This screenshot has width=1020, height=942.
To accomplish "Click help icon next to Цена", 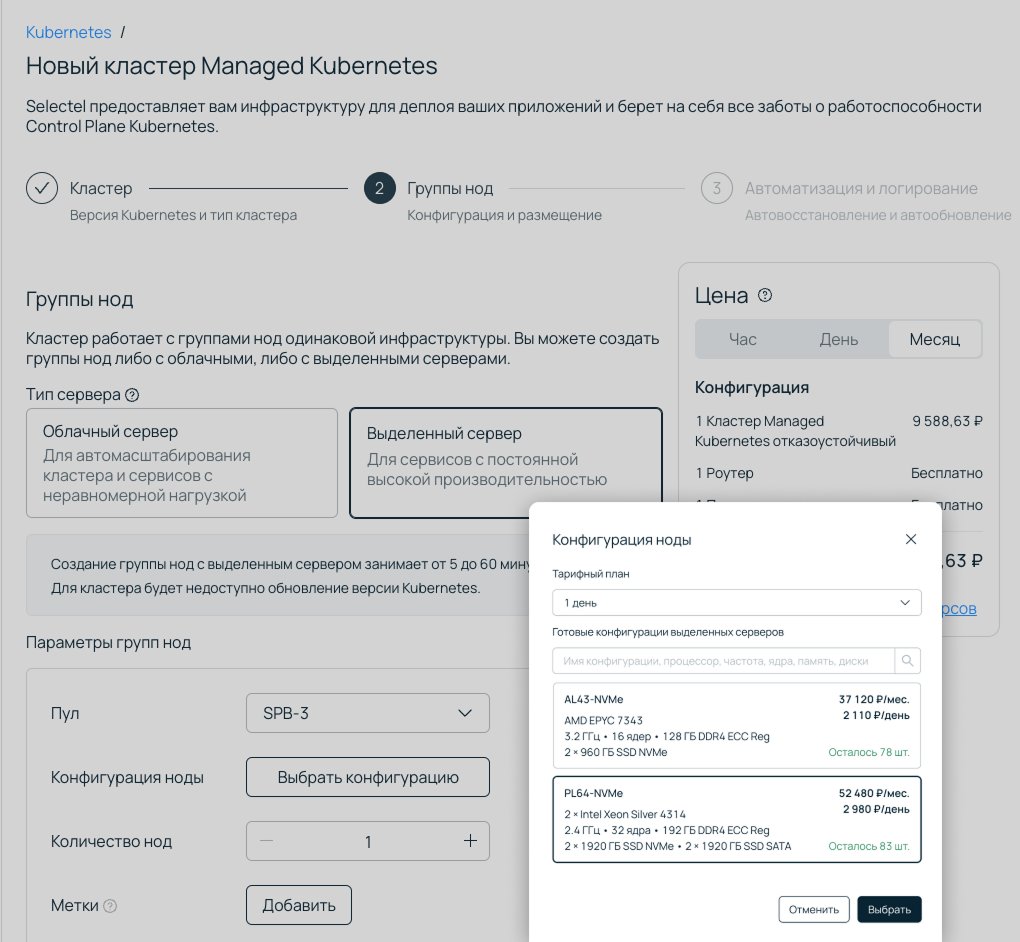I will pos(765,295).
